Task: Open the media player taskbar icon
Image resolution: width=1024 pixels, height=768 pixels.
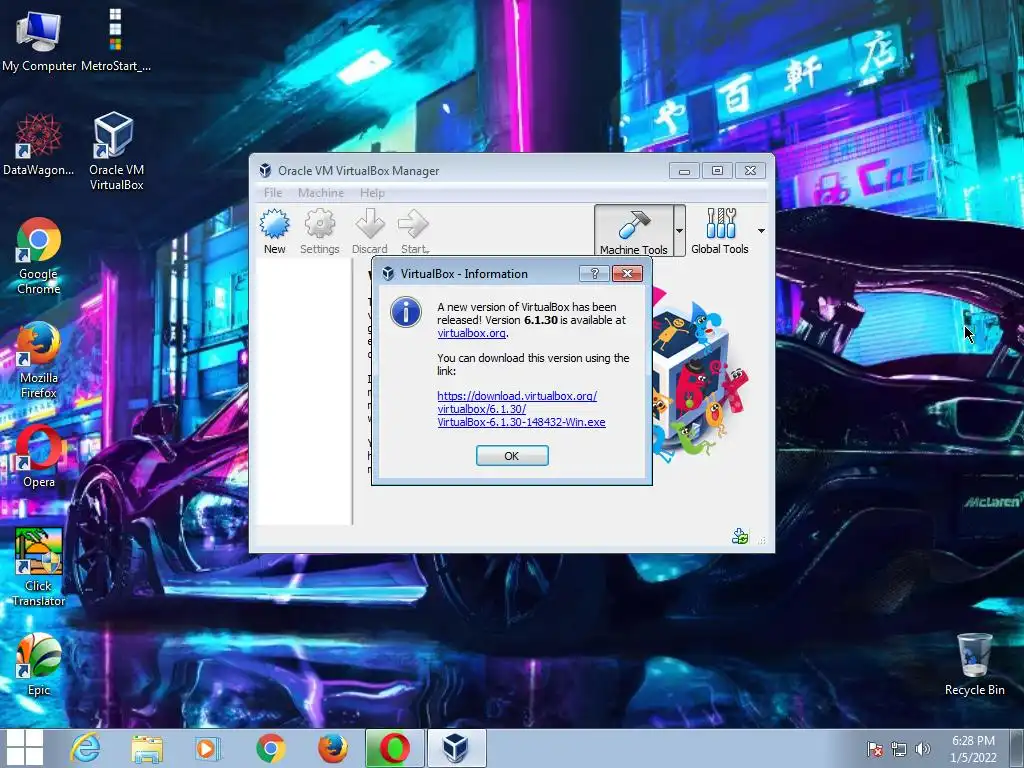Action: (208, 748)
